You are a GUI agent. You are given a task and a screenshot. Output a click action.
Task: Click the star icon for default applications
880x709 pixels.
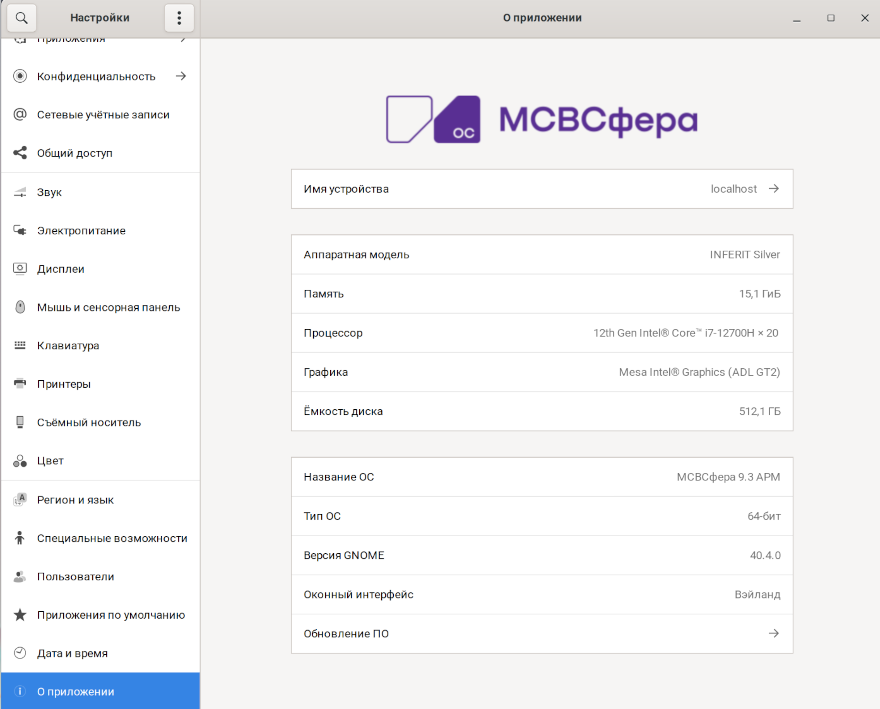[20, 615]
